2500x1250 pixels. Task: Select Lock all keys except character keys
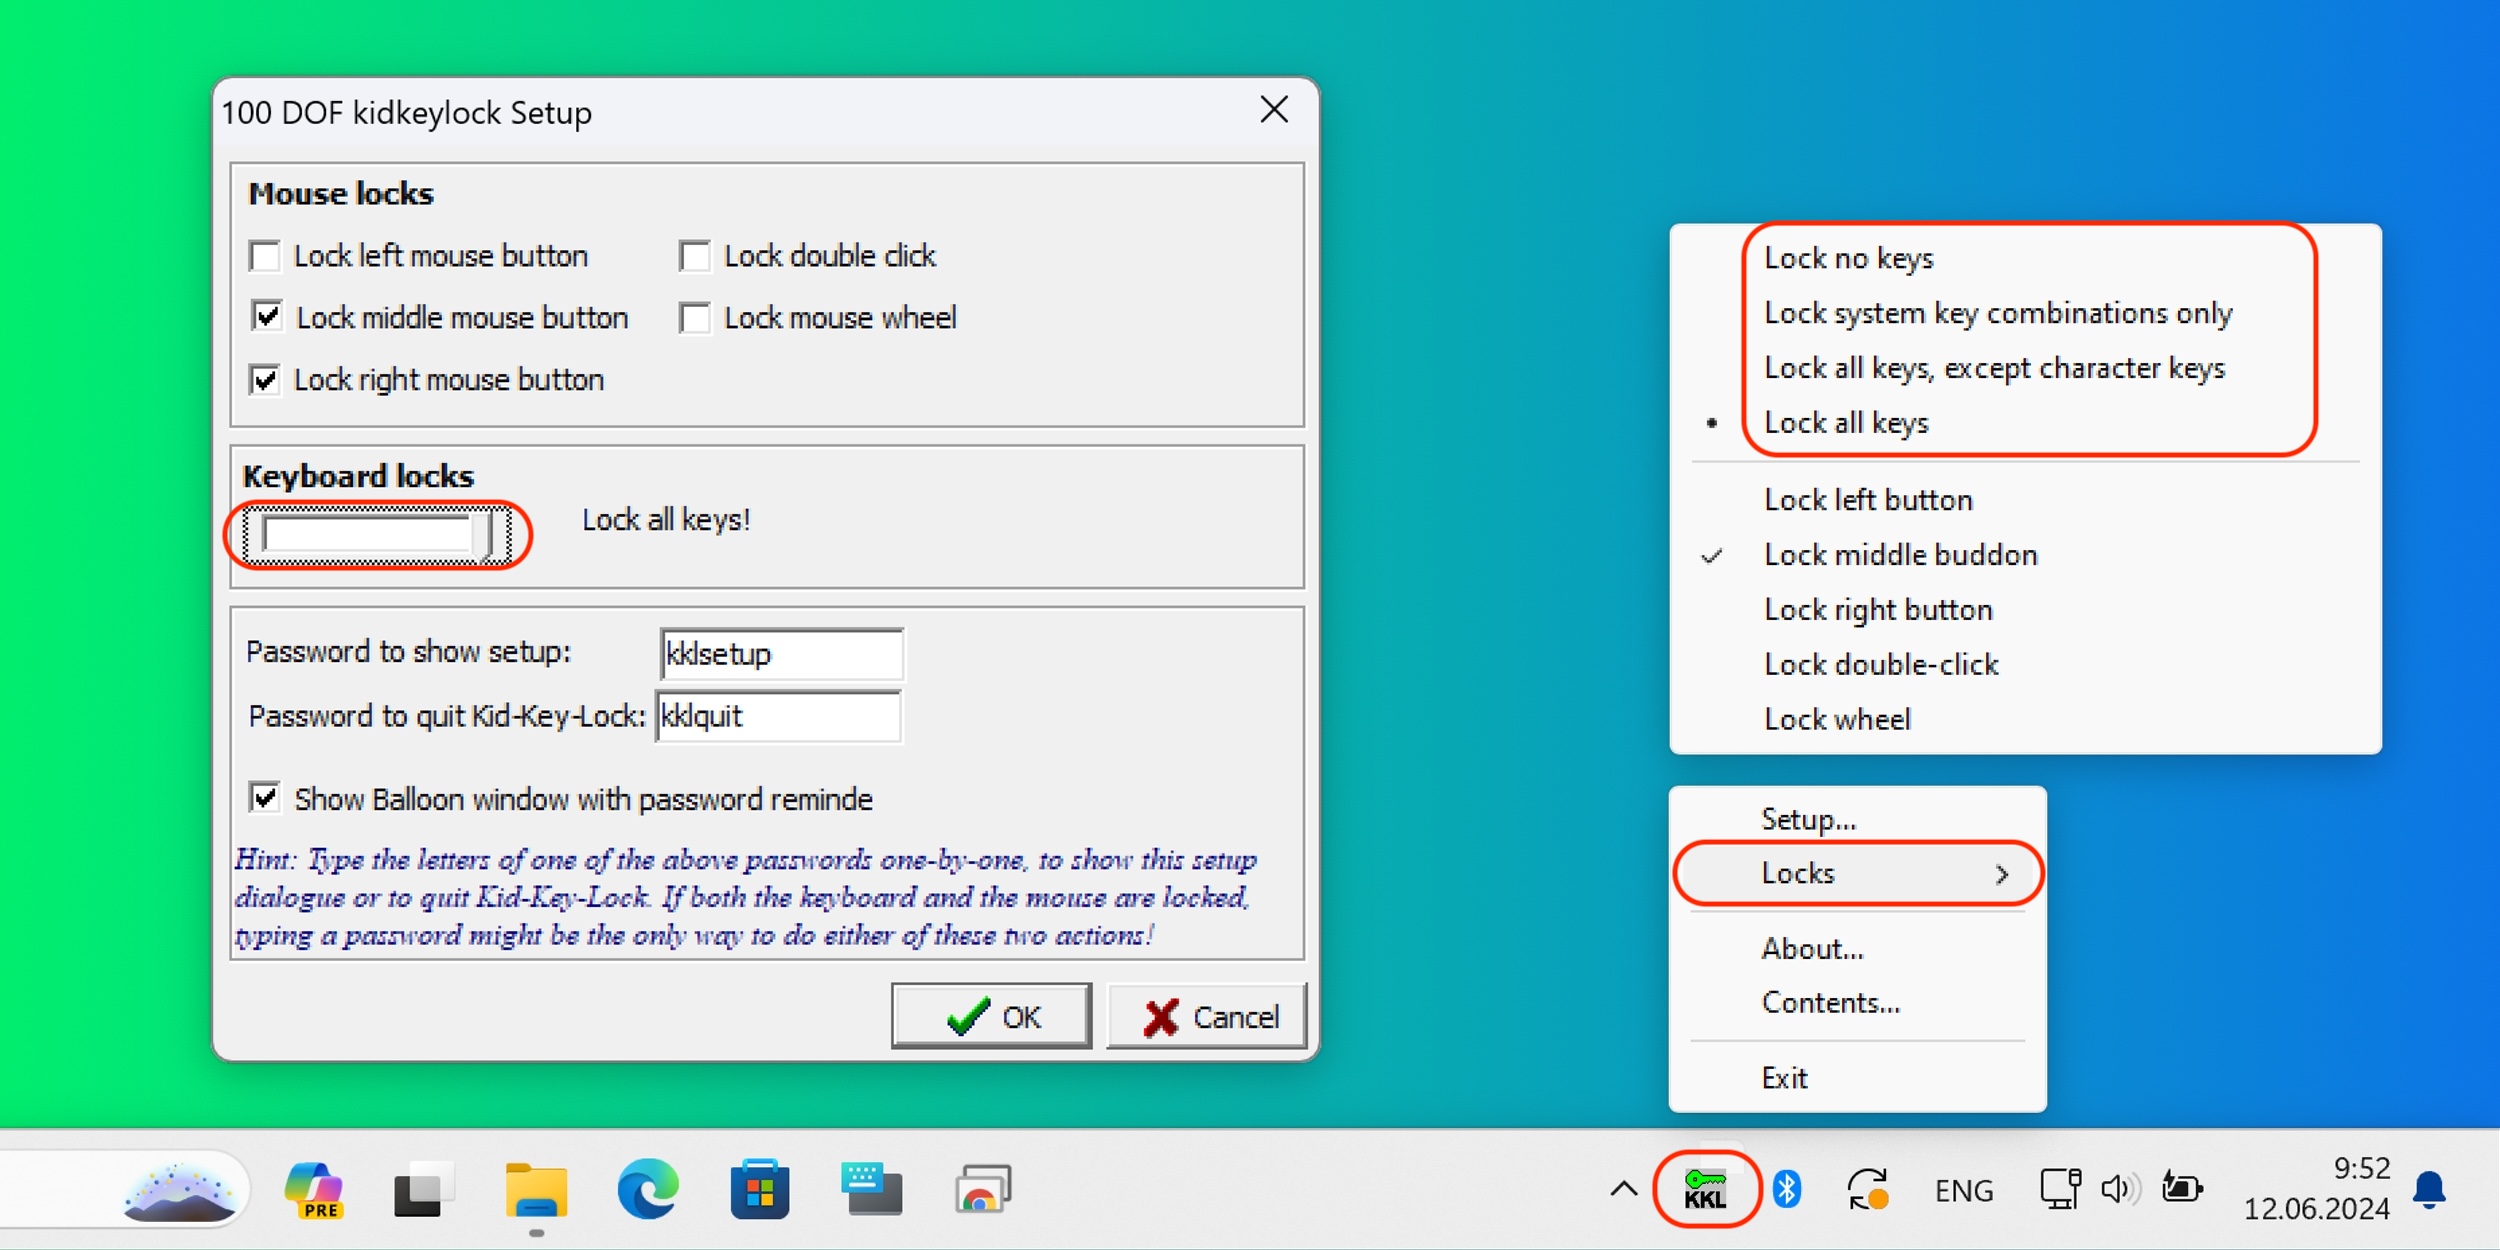coord(1993,367)
